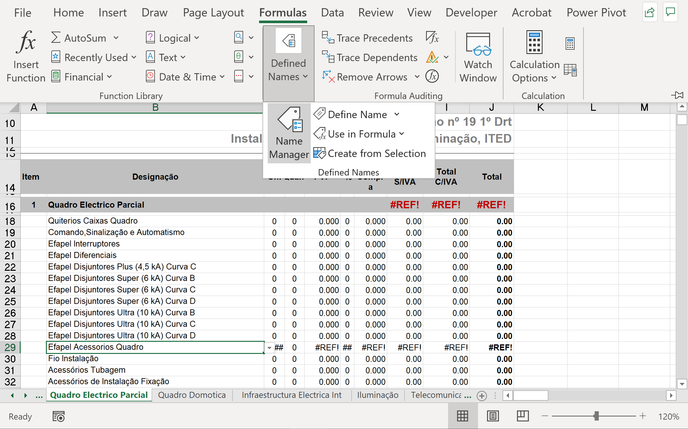The width and height of the screenshot is (688, 429).
Task: Expand Define Name dropdown arrow
Action: coord(397,114)
